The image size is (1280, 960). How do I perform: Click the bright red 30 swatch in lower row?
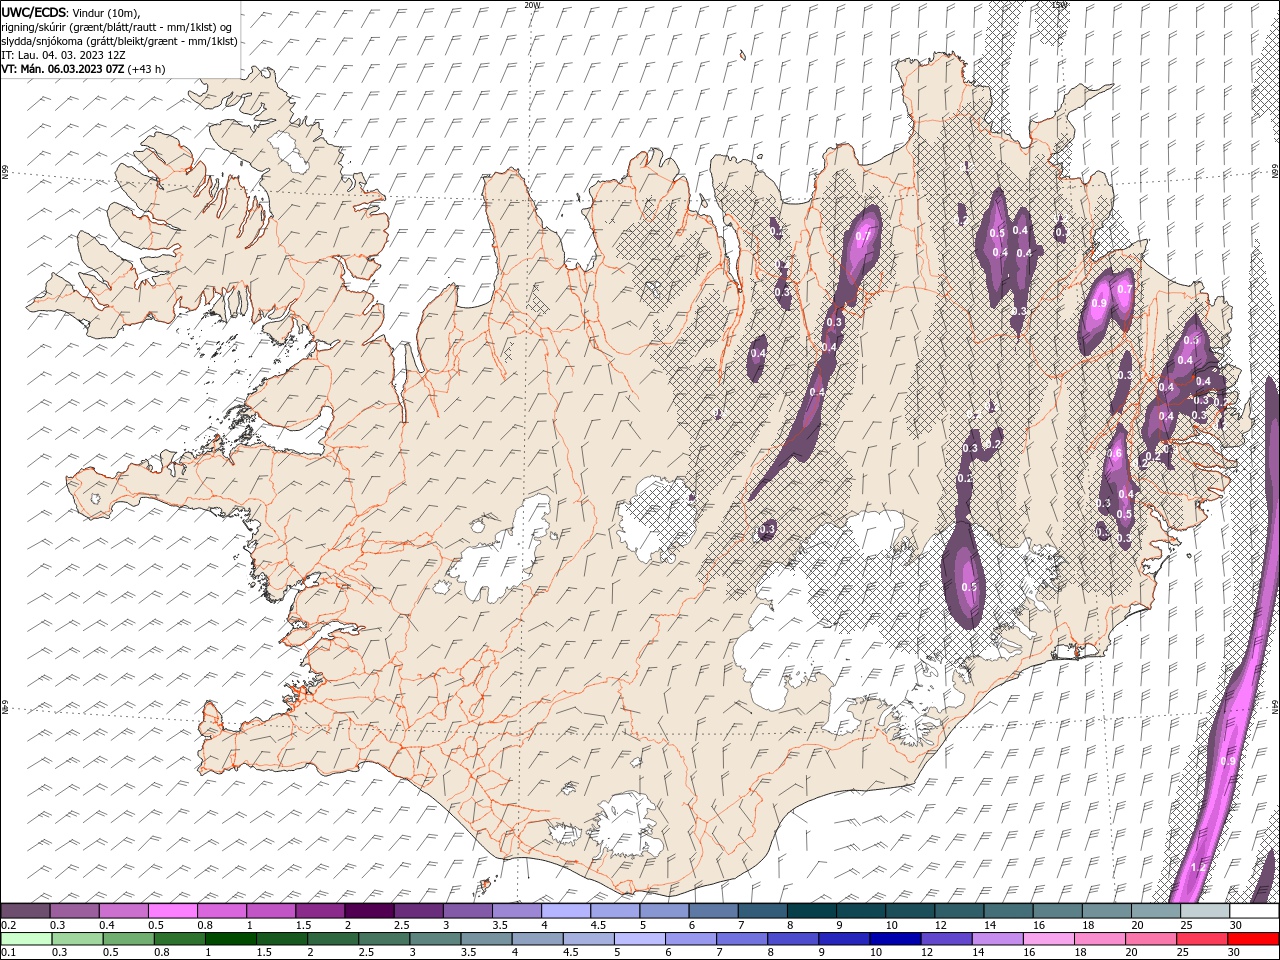pos(1254,938)
